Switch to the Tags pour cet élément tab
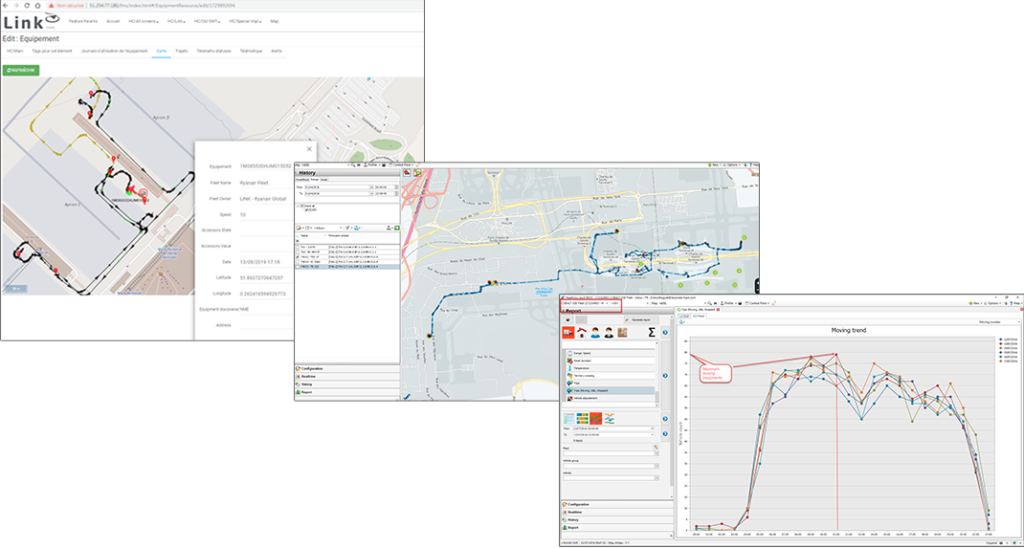 point(52,50)
